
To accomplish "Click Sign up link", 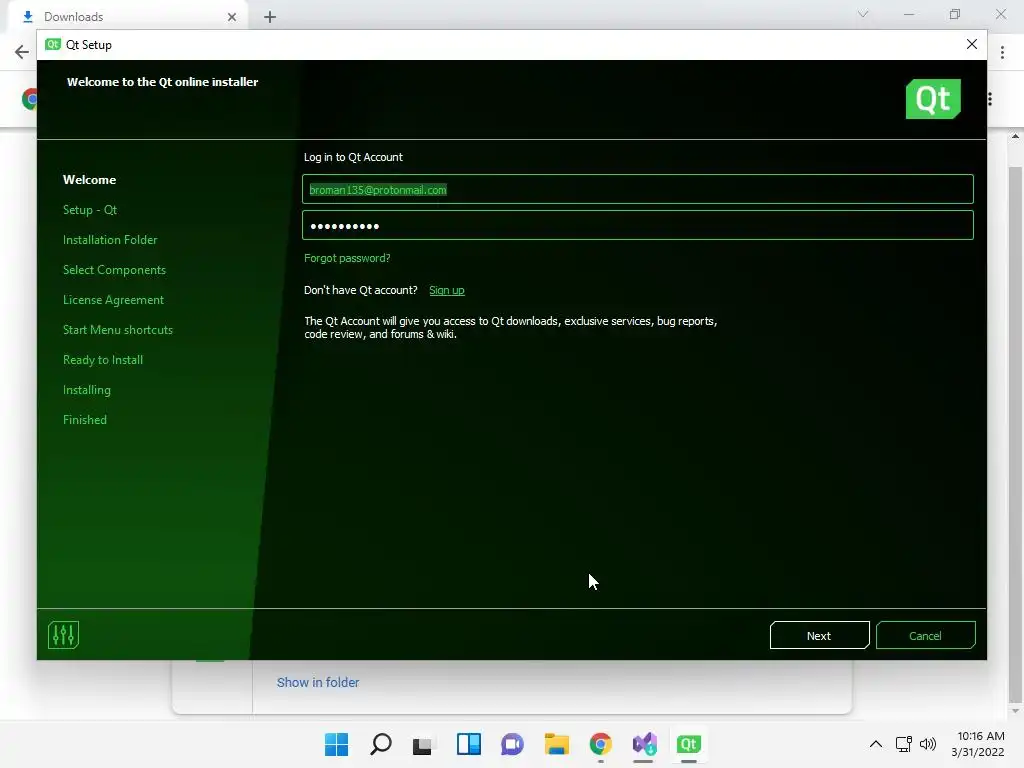I will pos(447,290).
